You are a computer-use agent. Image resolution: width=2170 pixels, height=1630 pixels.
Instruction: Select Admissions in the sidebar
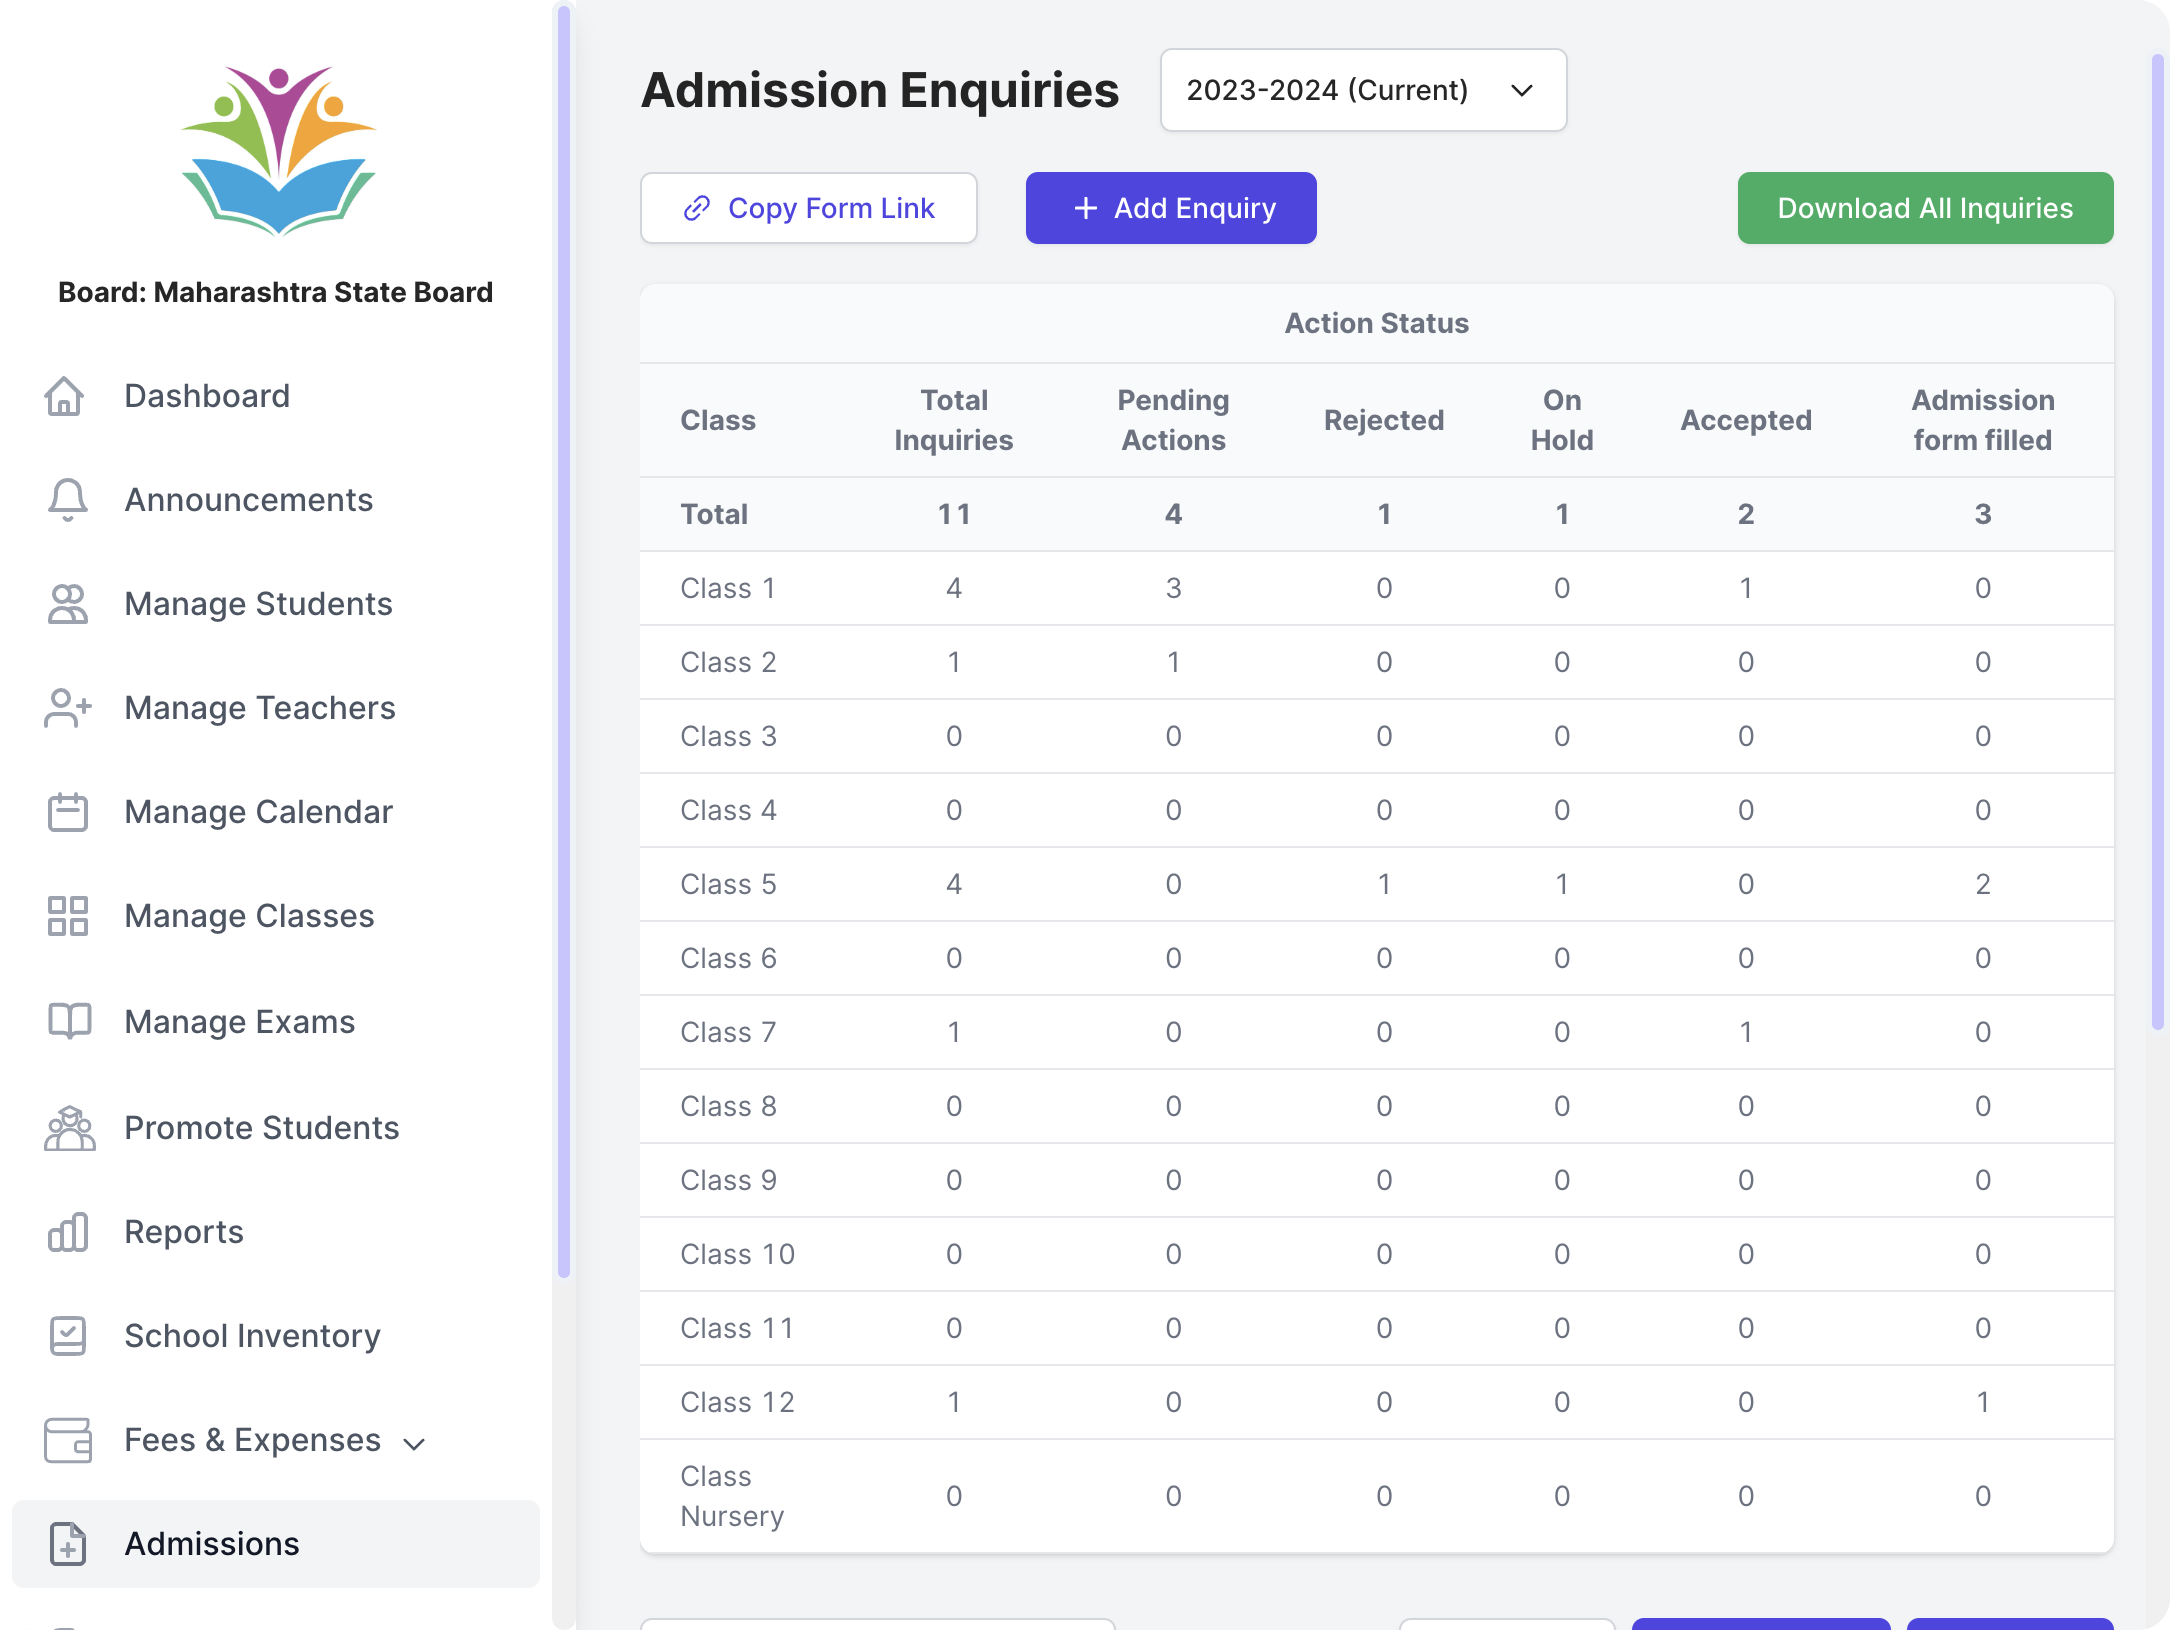pyautogui.click(x=276, y=1544)
